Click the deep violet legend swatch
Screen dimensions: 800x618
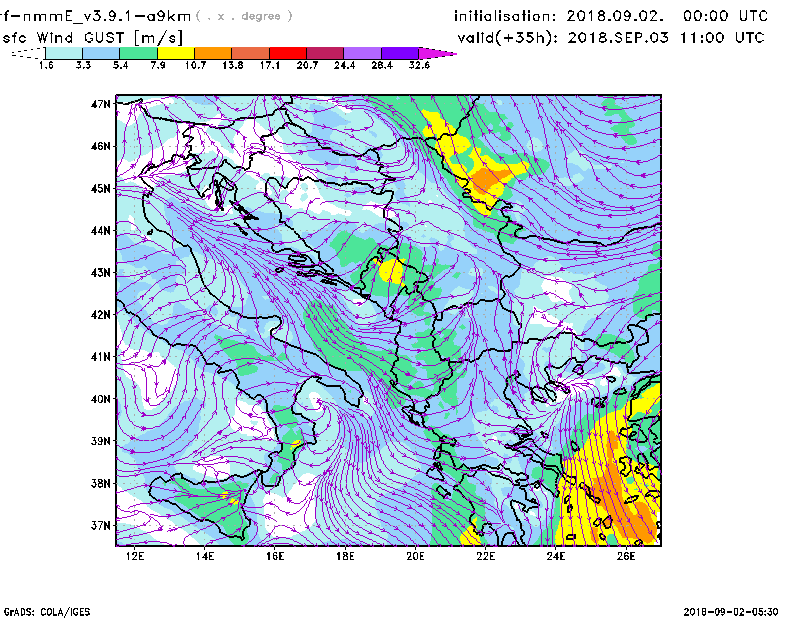(400, 53)
